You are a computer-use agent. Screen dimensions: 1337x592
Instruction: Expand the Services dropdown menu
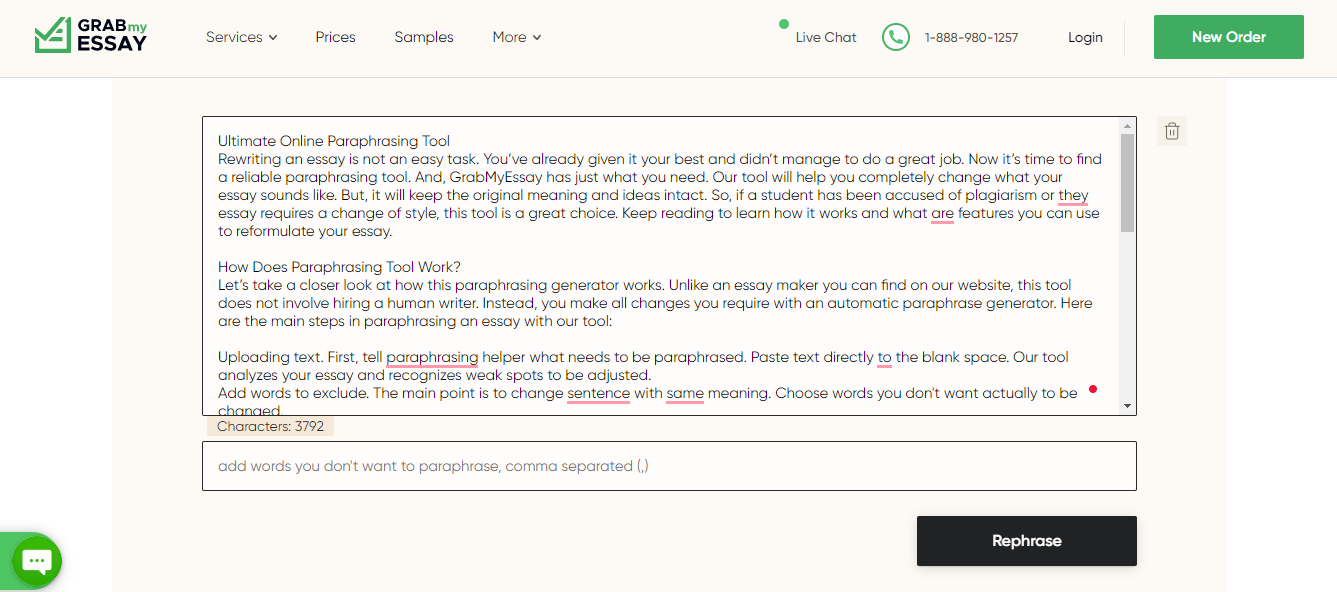241,37
